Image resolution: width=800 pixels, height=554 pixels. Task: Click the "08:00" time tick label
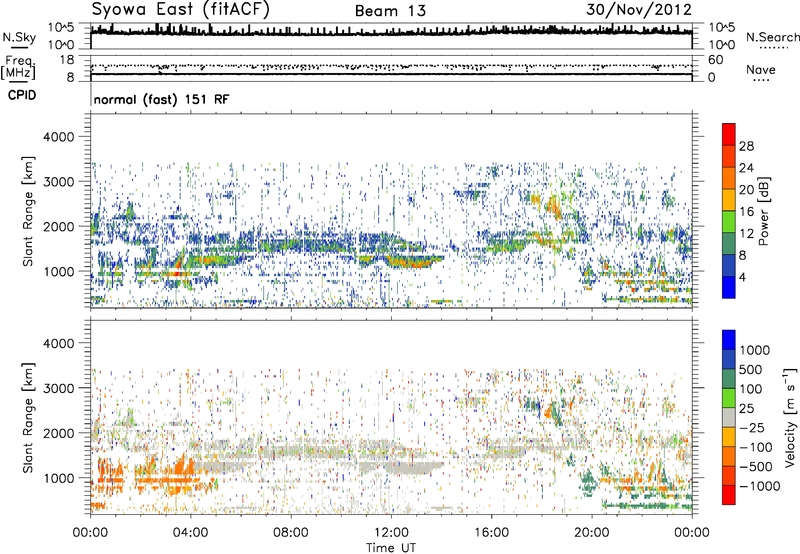[x=291, y=533]
